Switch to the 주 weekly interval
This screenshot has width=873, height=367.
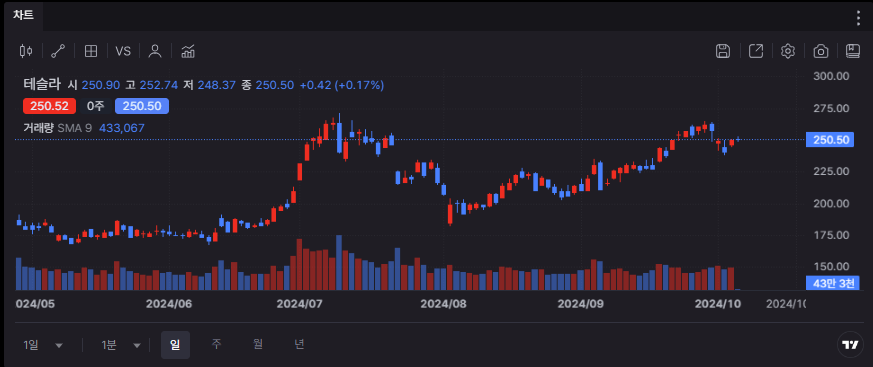tap(217, 344)
